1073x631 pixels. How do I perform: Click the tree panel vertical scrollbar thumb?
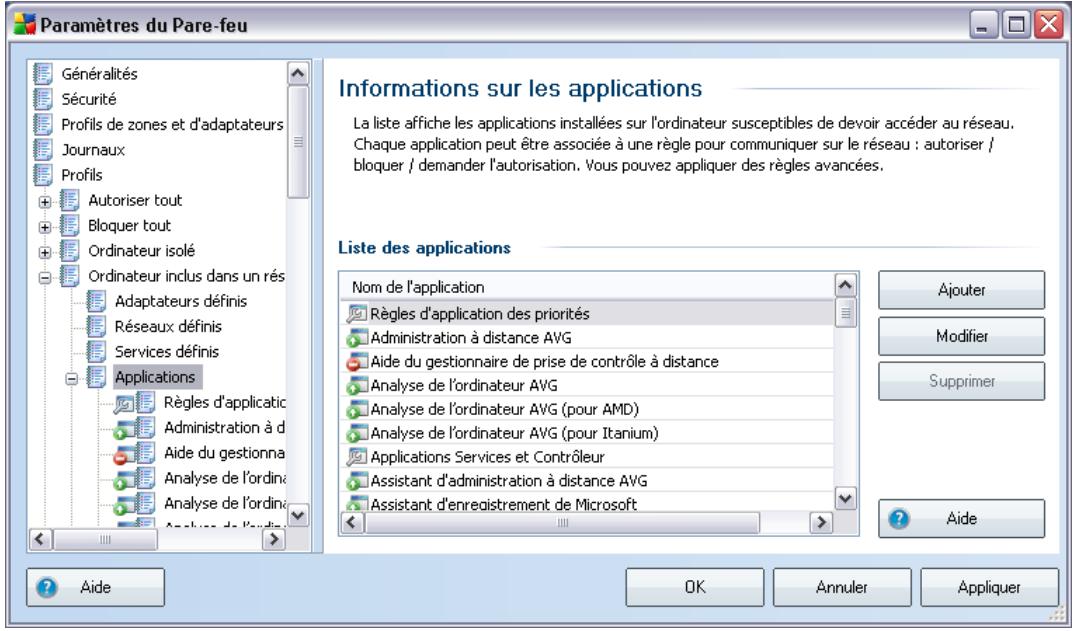tap(298, 142)
